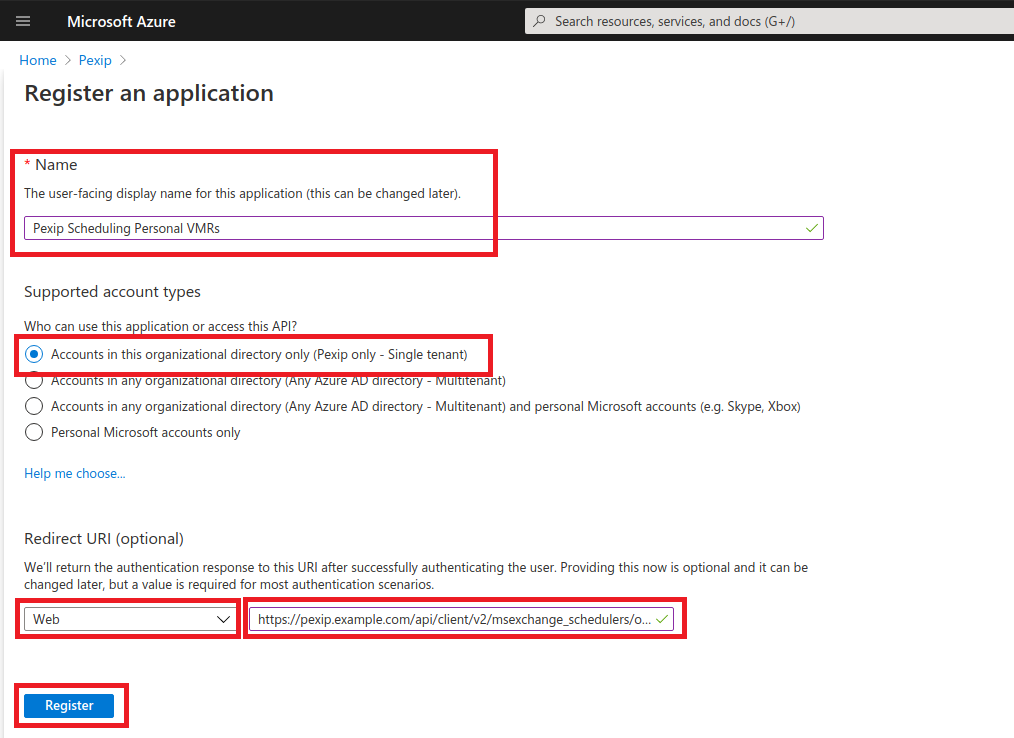Click the down arrow on the Web combo box
This screenshot has width=1014, height=738.
[223, 619]
